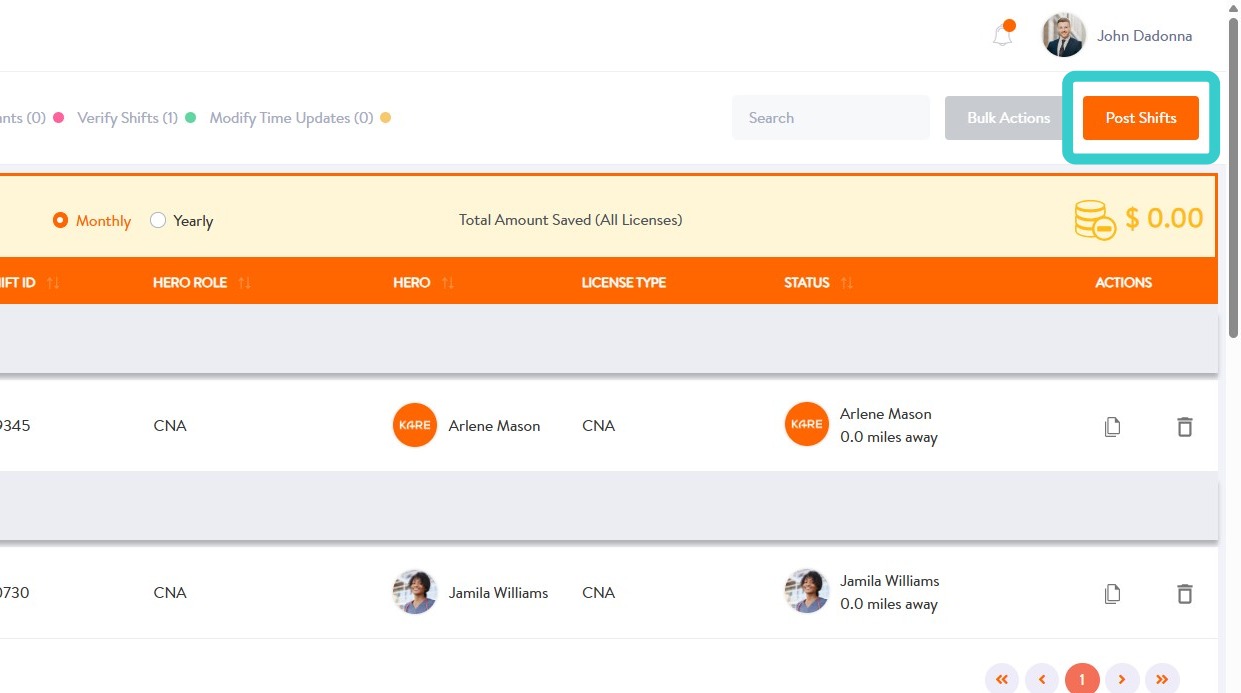Sort table by Hero column
The width and height of the screenshot is (1241, 693).
448,283
